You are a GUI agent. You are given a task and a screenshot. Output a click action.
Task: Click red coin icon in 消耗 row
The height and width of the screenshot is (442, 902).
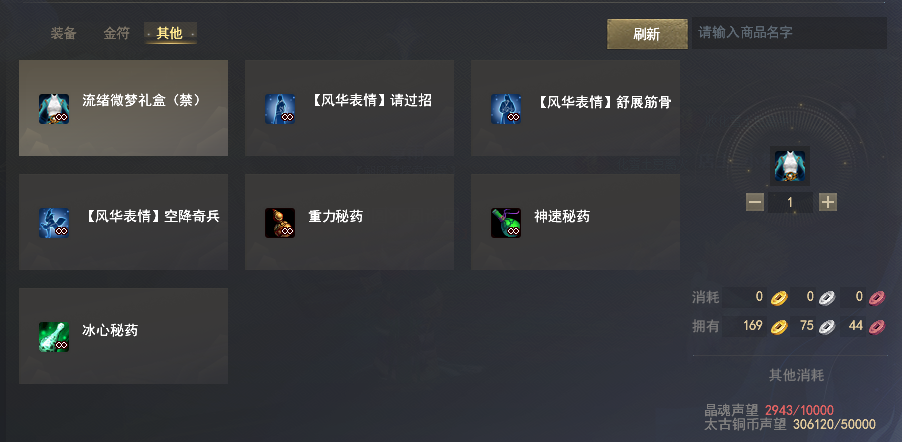click(x=876, y=298)
